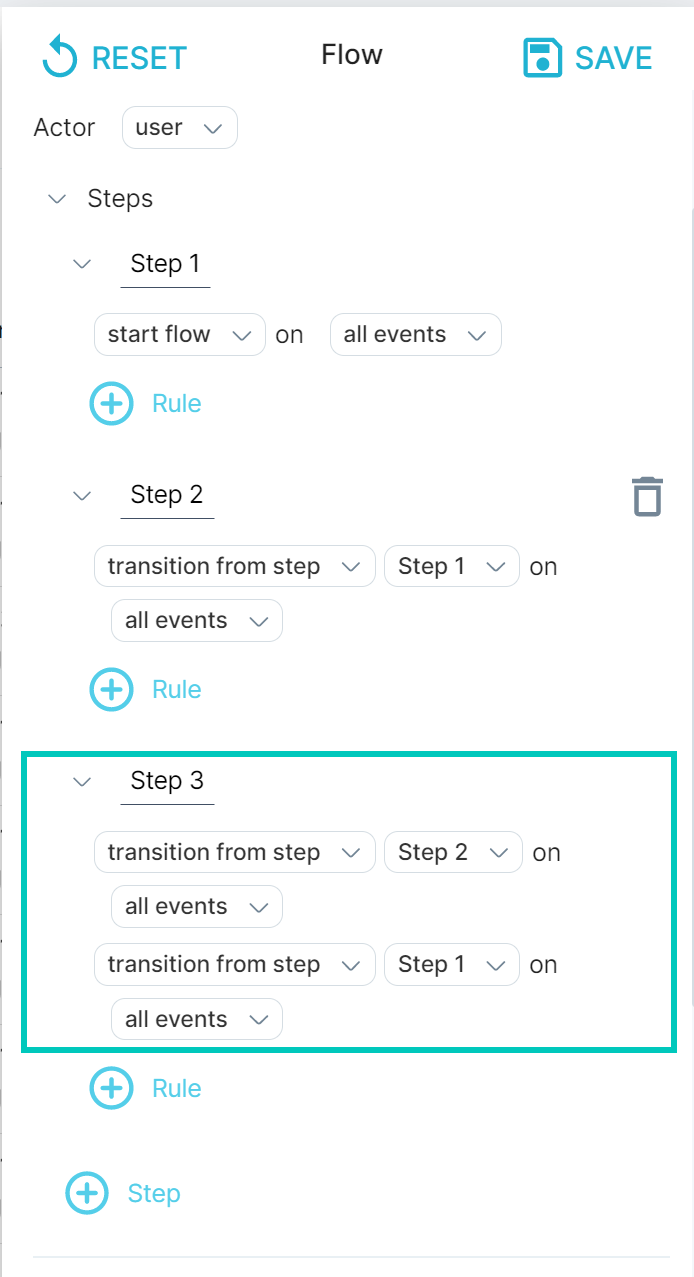Collapse Step 3 using its chevron
This screenshot has width=694, height=1277.
click(x=82, y=781)
